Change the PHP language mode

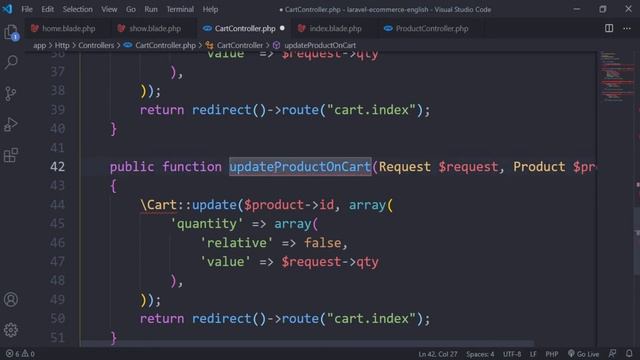pos(551,354)
